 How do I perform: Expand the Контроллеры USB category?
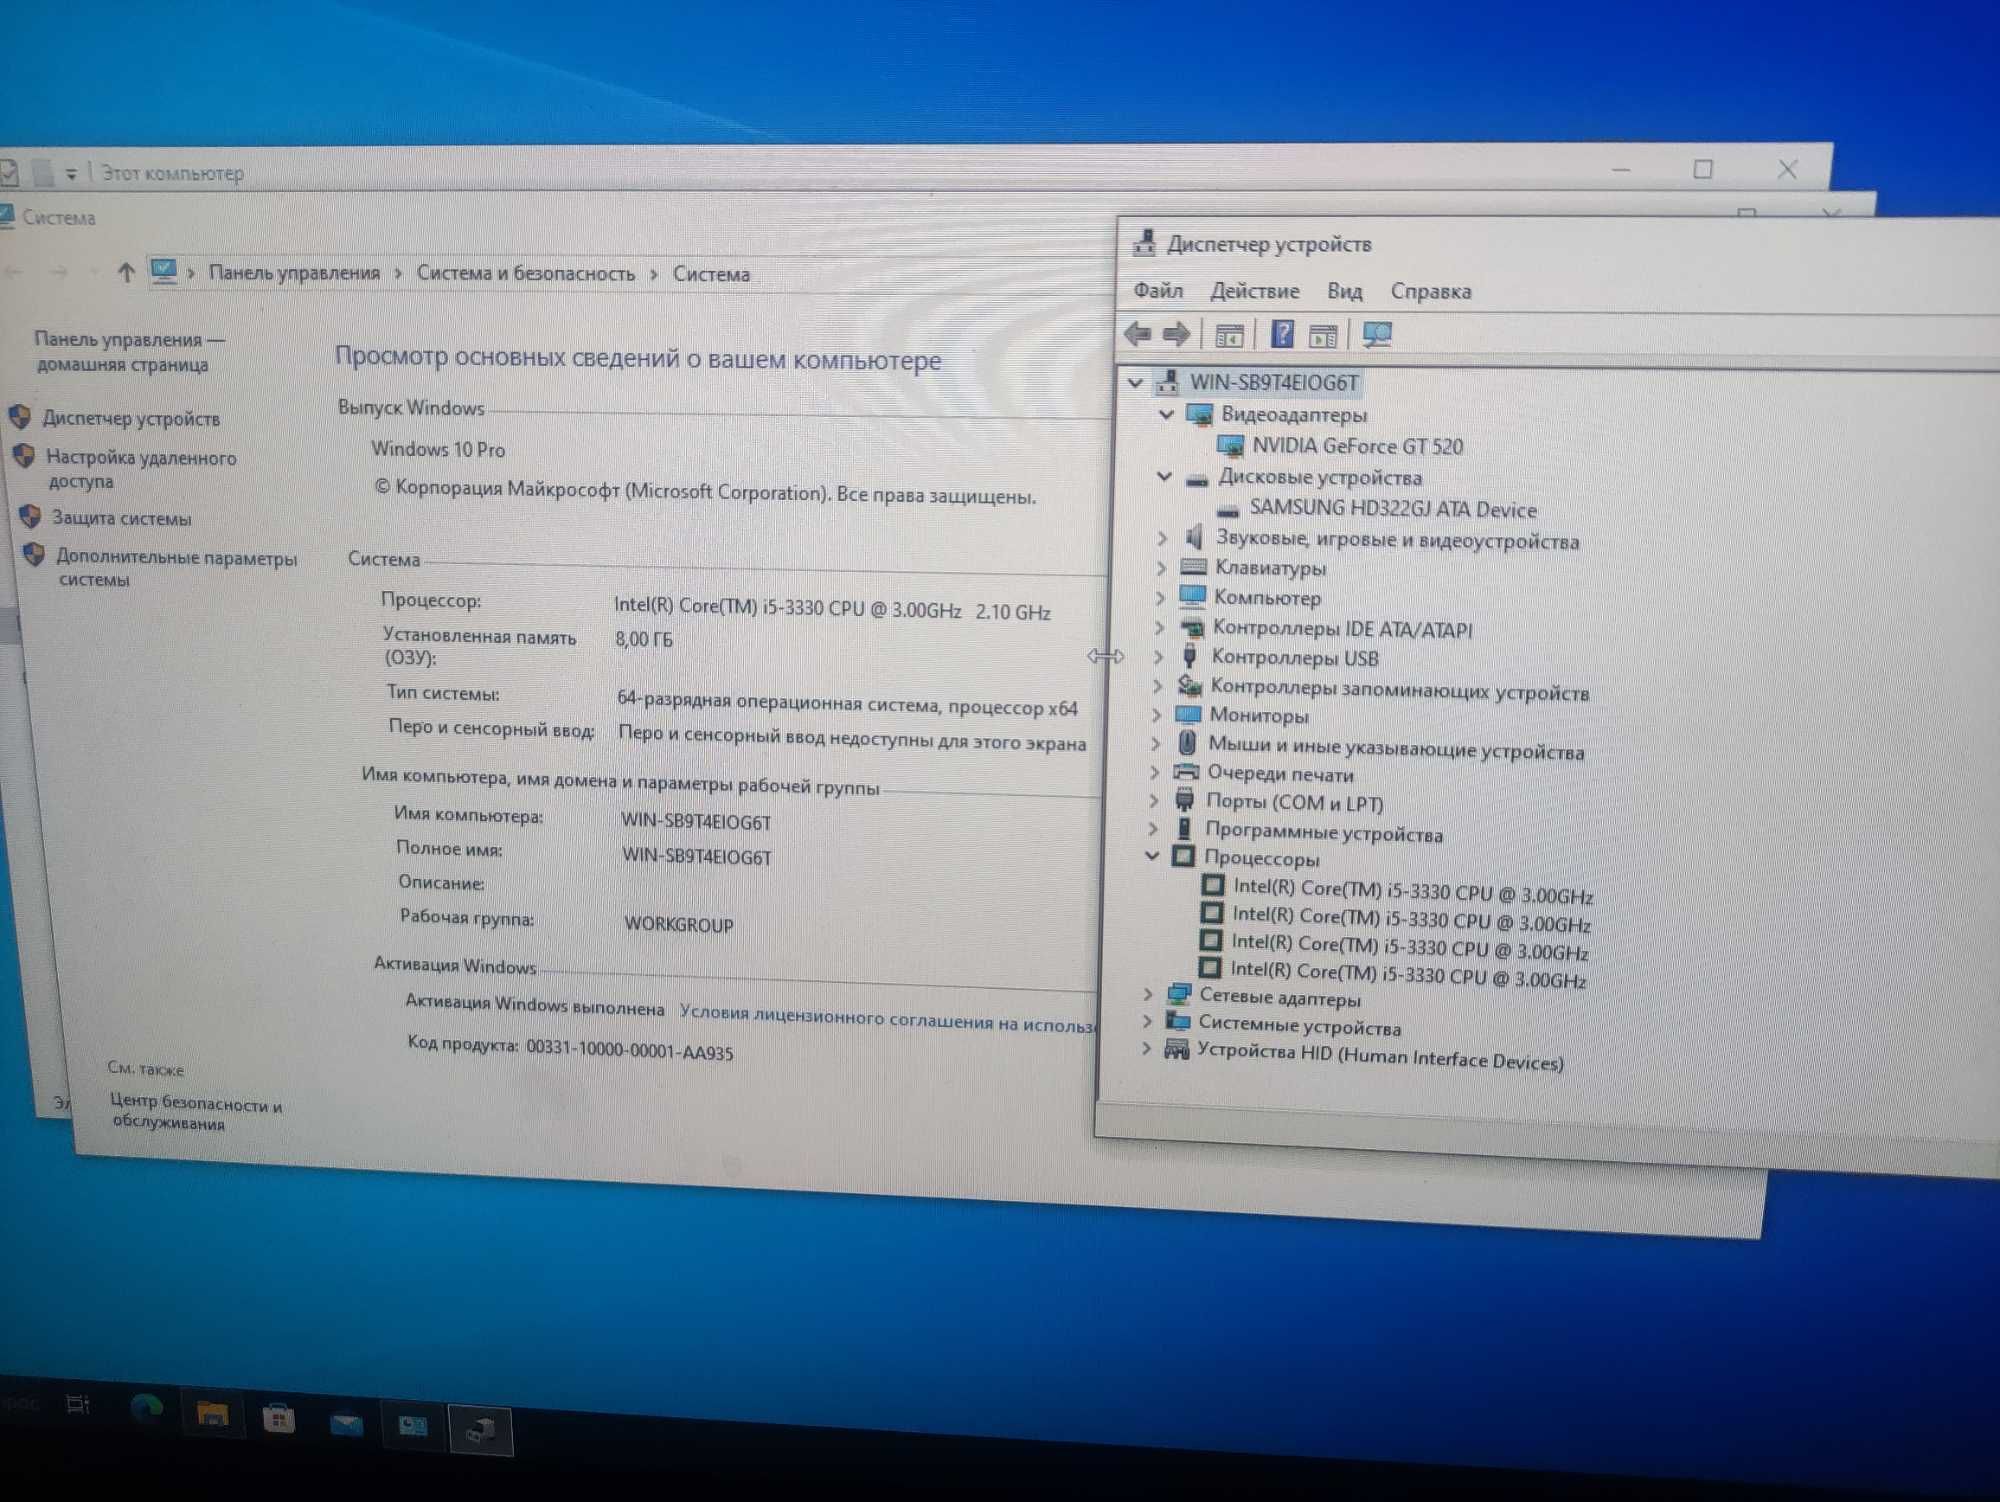[1158, 657]
